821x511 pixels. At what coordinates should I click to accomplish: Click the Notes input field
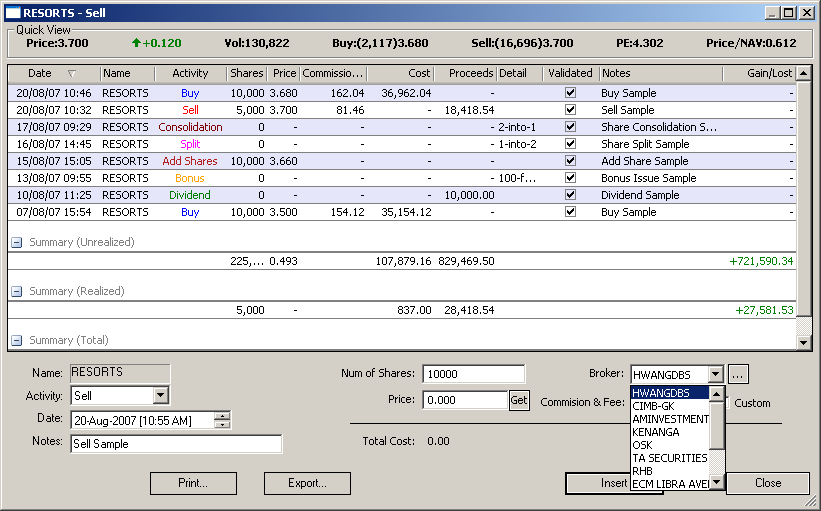point(176,444)
